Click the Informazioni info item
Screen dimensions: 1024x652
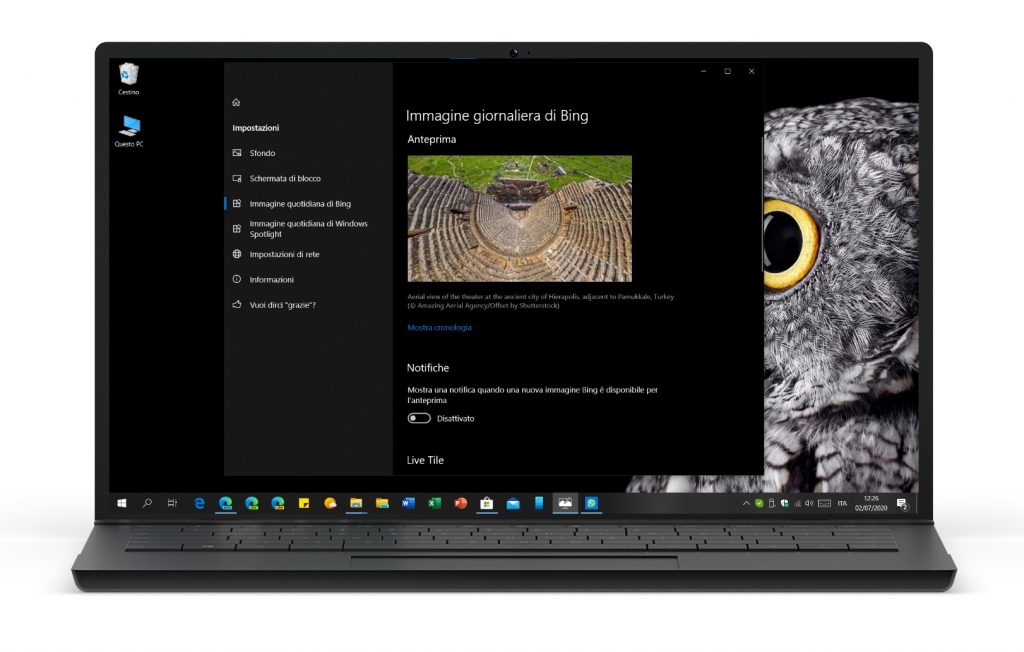[x=271, y=280]
